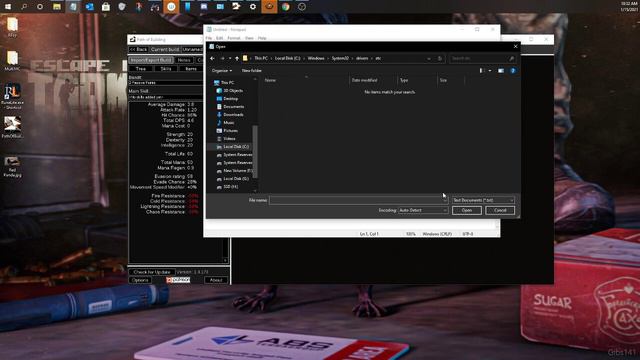Select Local Disk (G:) drive
The width and height of the screenshot is (640, 360).
tap(232, 179)
